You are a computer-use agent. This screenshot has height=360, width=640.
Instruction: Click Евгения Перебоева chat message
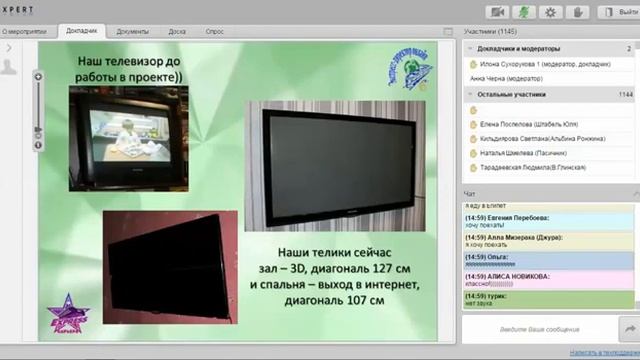549,222
